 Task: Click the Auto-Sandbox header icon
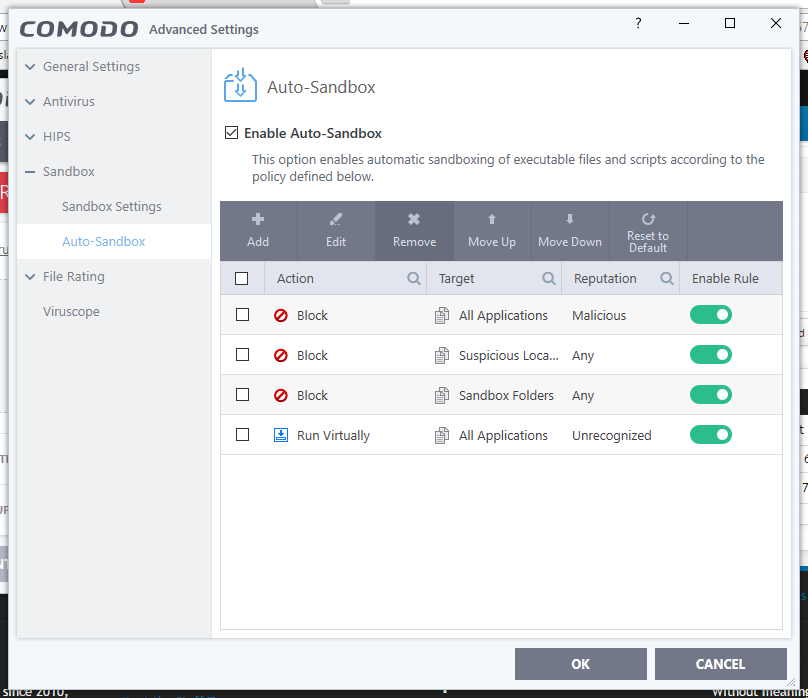(240, 86)
